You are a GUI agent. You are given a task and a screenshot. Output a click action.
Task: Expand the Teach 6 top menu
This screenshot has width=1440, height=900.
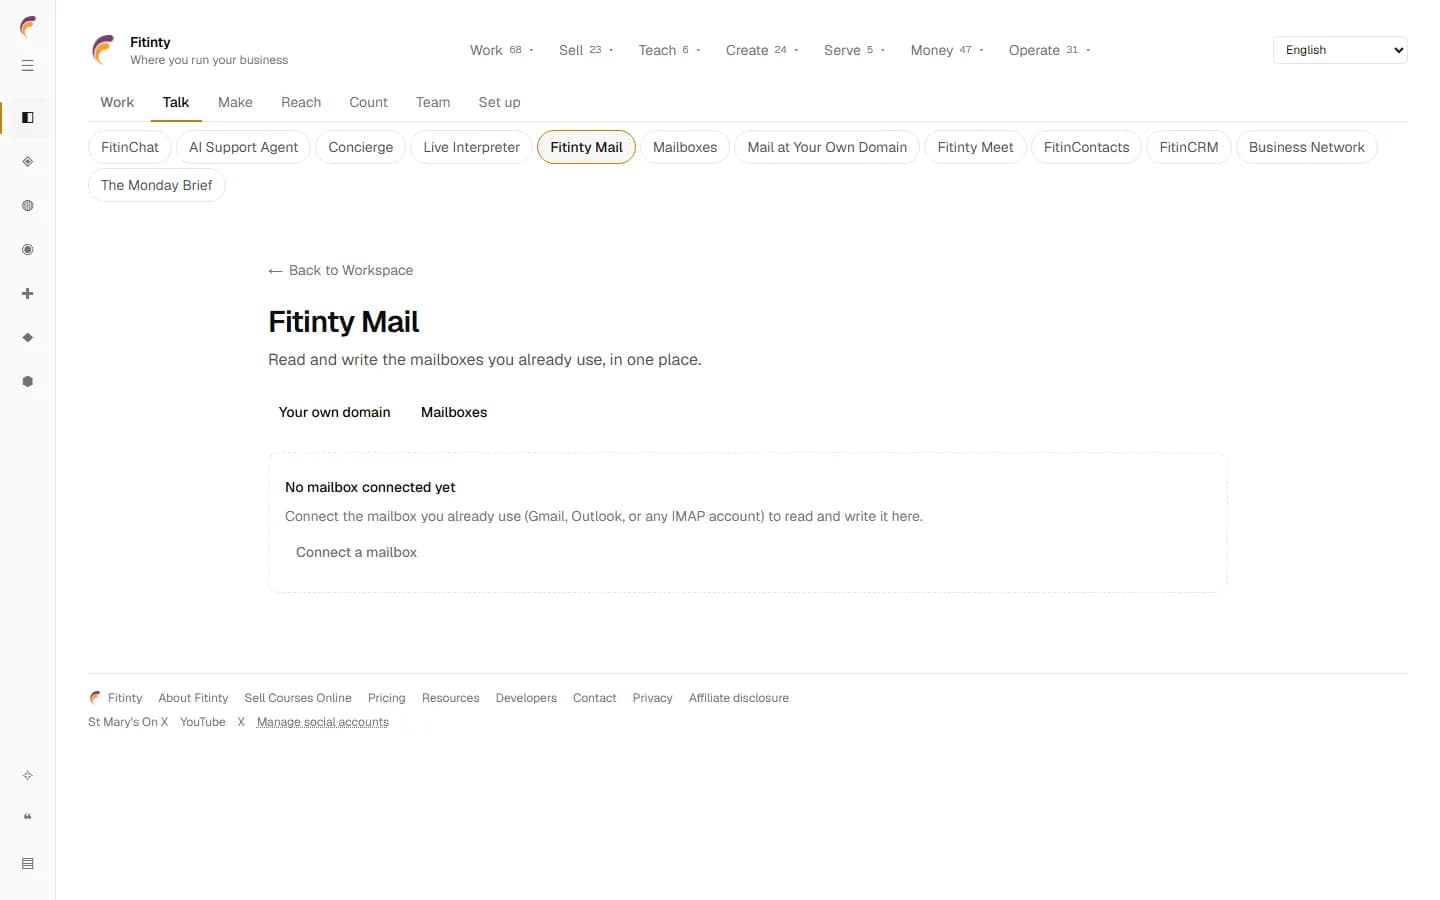[x=670, y=50]
